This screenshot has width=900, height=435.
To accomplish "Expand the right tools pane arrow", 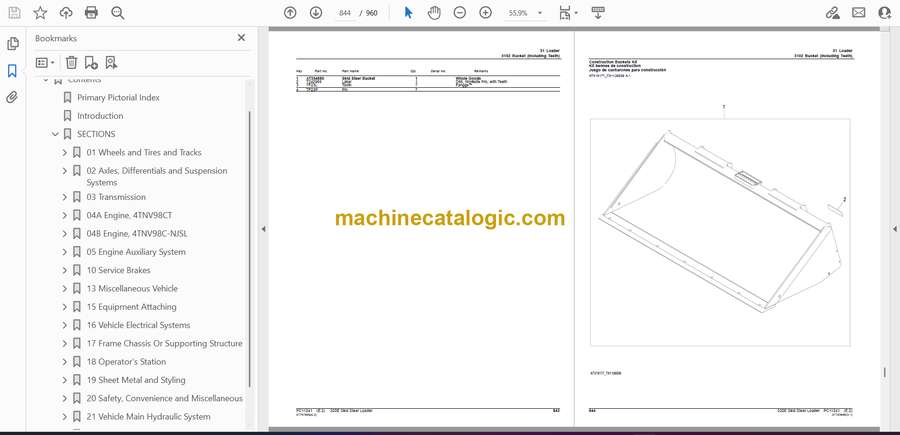I will point(894,229).
